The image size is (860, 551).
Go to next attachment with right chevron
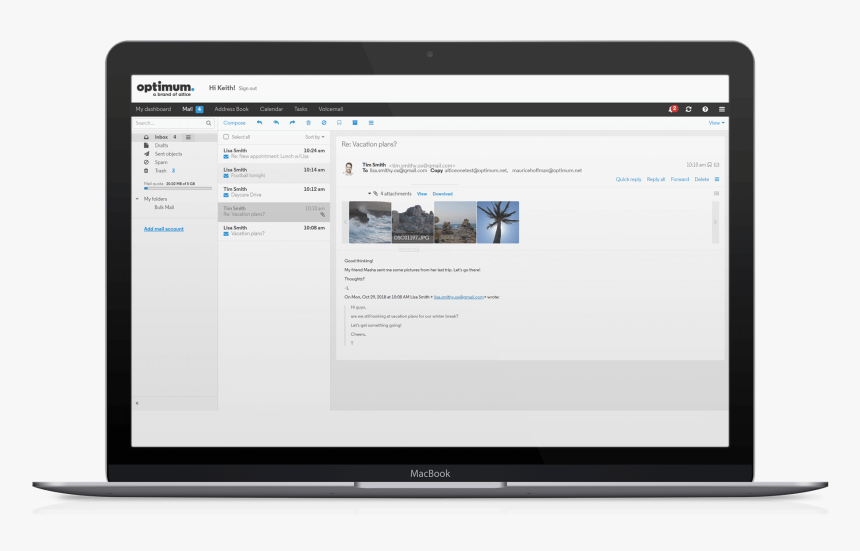coord(715,222)
